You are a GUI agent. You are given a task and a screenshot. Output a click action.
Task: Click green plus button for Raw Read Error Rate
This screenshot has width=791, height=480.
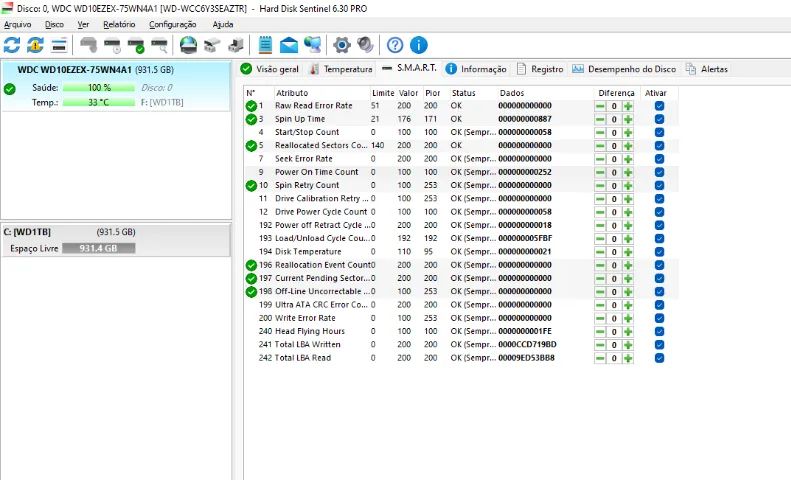click(x=628, y=106)
